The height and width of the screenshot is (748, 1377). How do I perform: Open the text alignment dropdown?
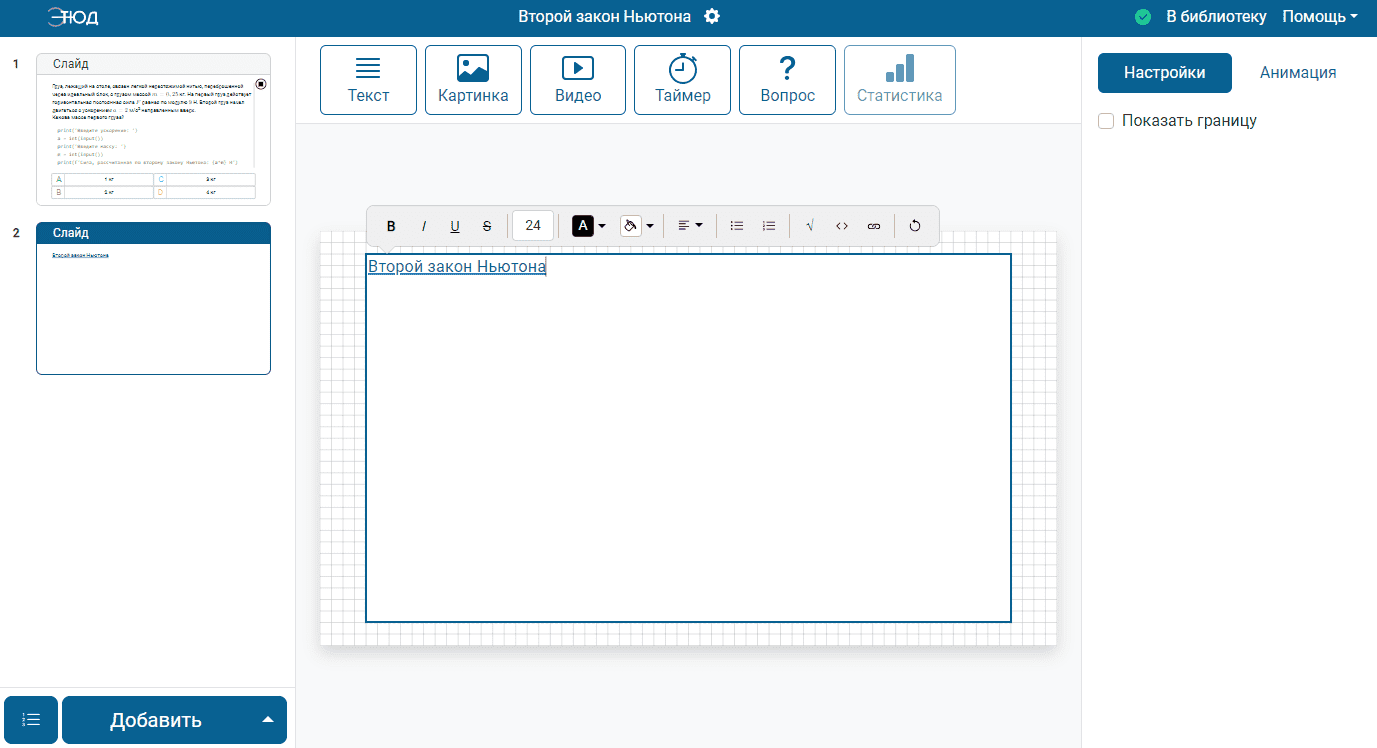690,226
